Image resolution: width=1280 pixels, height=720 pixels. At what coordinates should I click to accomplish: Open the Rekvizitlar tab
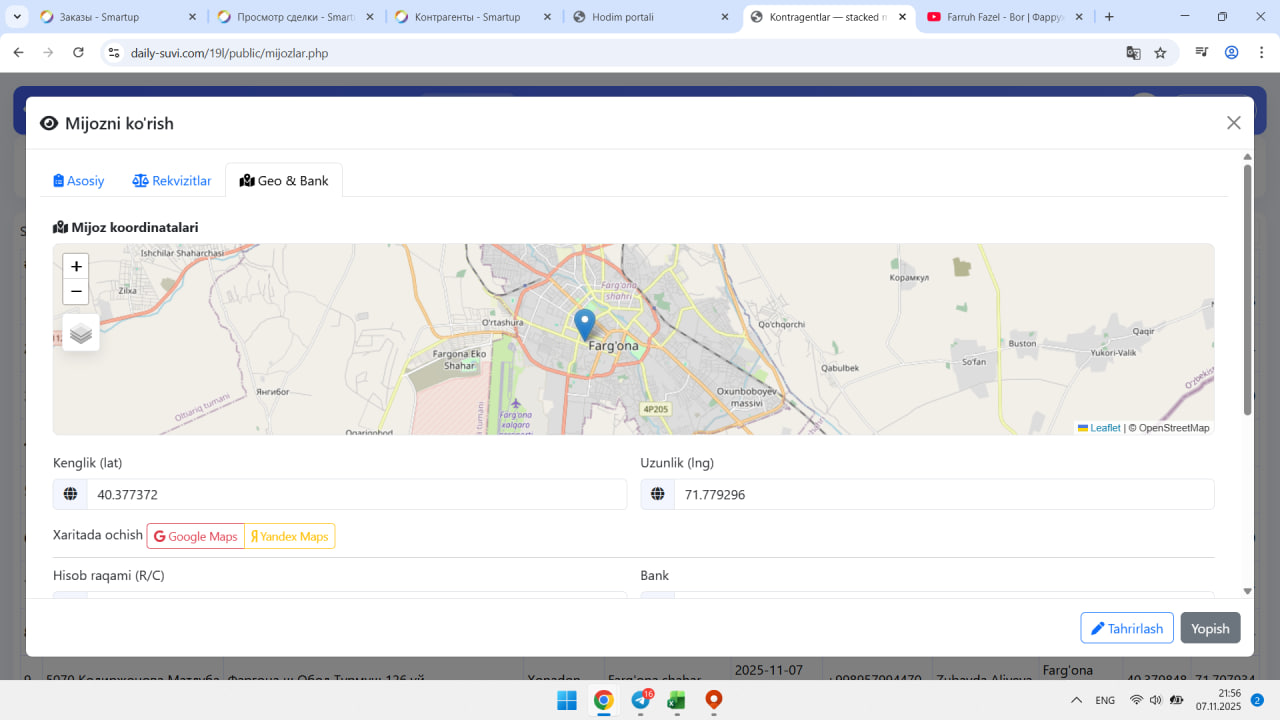click(x=172, y=181)
